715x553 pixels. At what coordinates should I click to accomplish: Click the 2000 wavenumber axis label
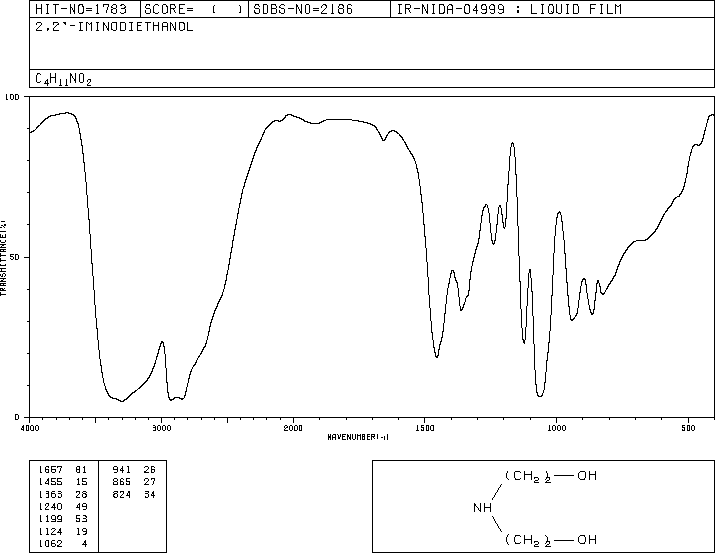click(293, 428)
